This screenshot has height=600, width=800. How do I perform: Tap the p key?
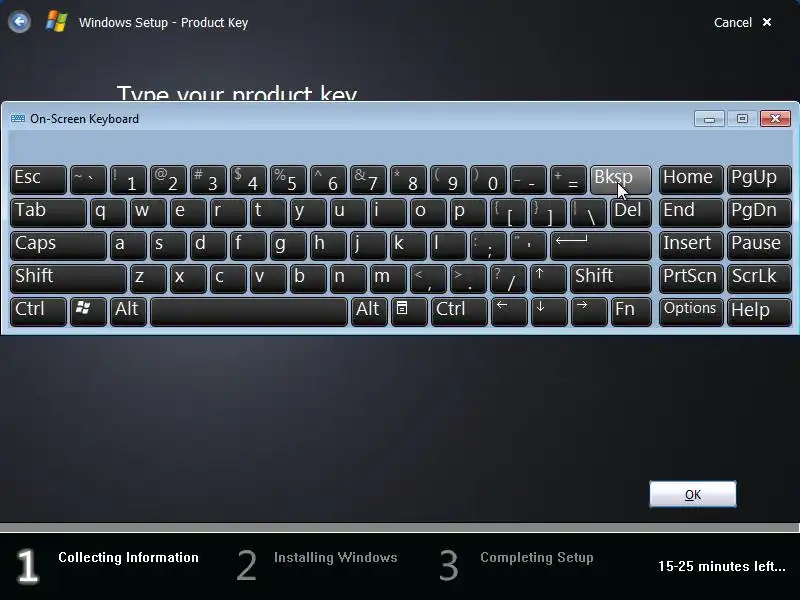click(x=468, y=213)
